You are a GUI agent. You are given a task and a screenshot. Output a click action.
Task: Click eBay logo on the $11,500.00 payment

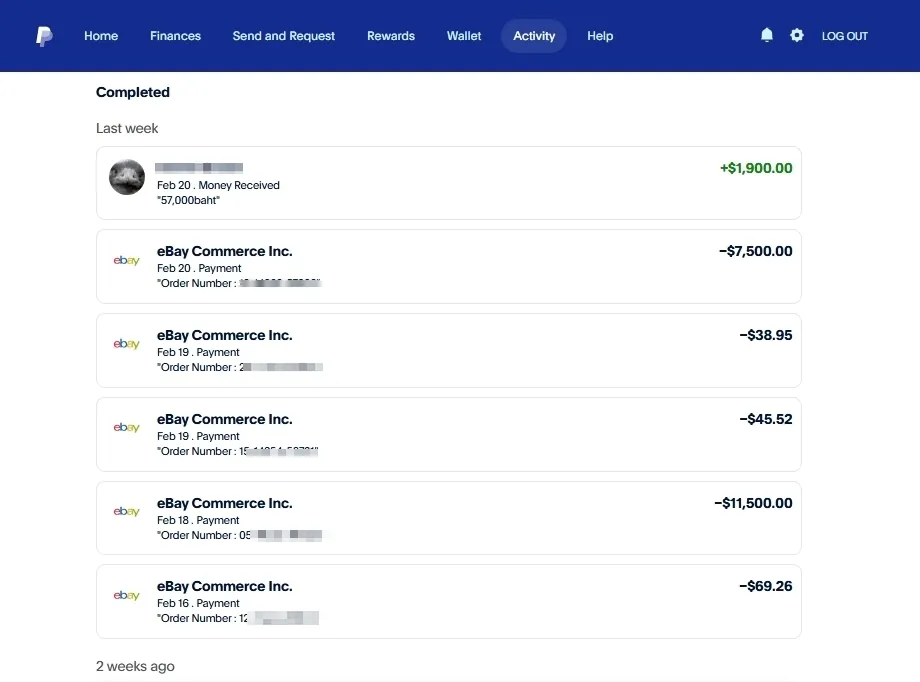[x=127, y=512]
